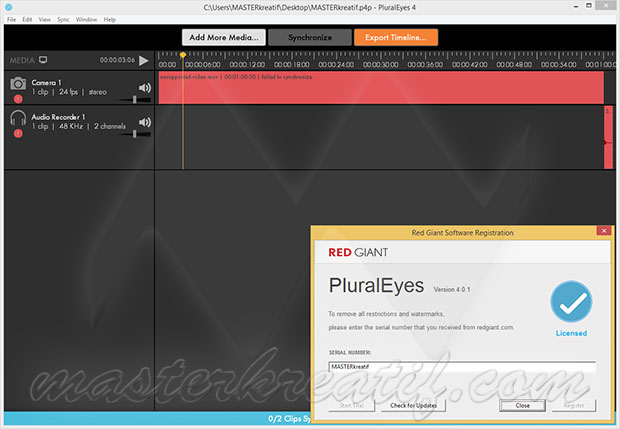
Task: Mute the Audio Recorder 1 speaker
Action: coord(145,122)
